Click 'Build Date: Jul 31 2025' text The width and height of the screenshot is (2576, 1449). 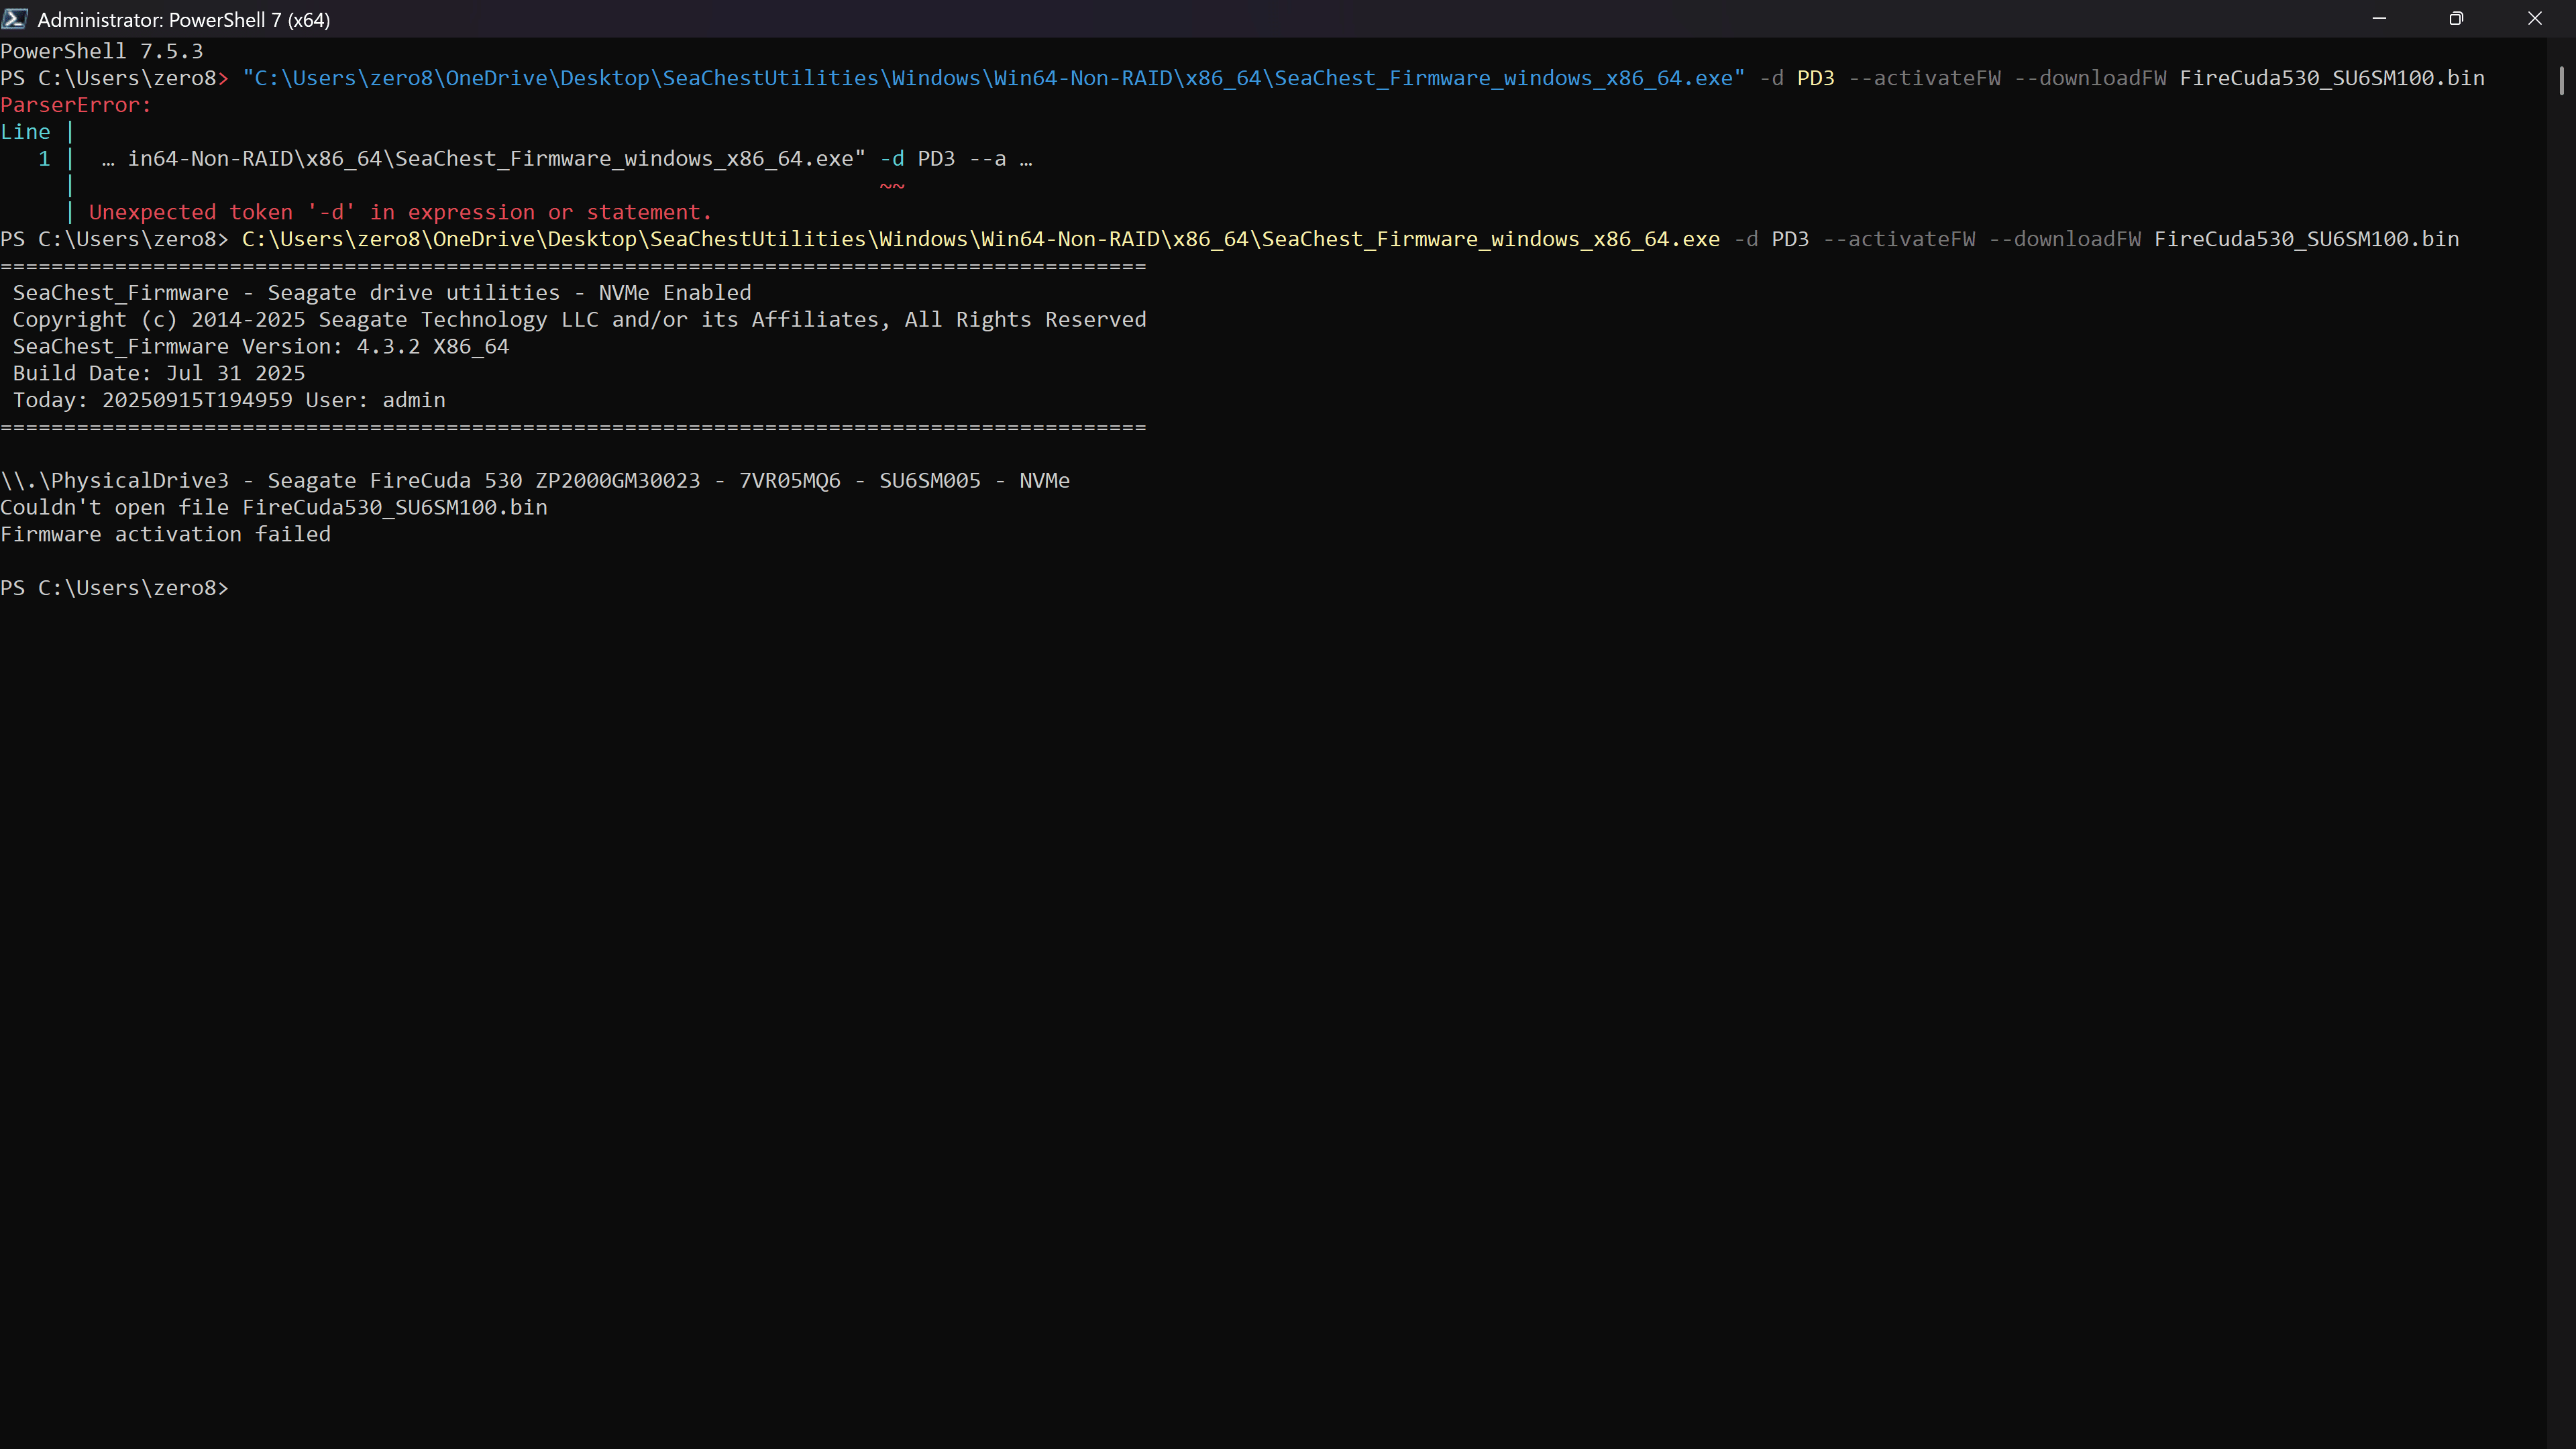click(158, 373)
